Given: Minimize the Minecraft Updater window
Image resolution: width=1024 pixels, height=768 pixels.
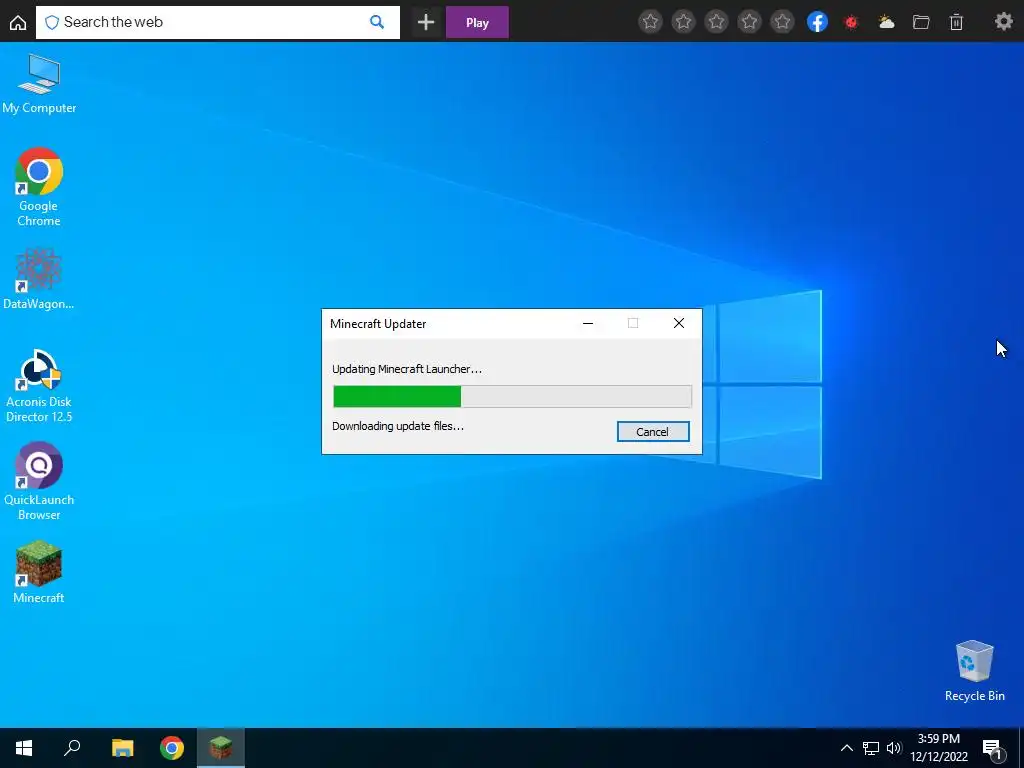Looking at the screenshot, I should [x=588, y=323].
